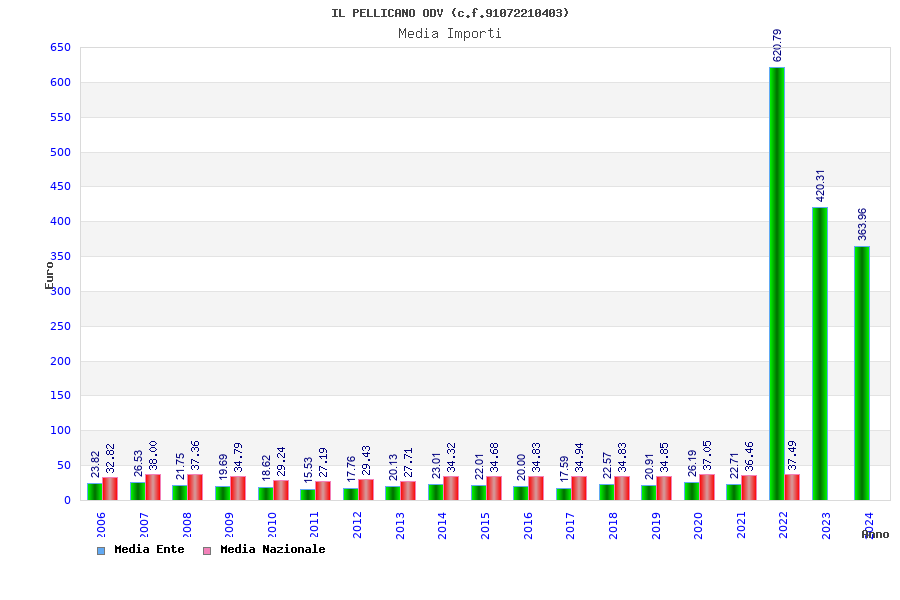Click the 2016 year axis label

click(x=528, y=525)
